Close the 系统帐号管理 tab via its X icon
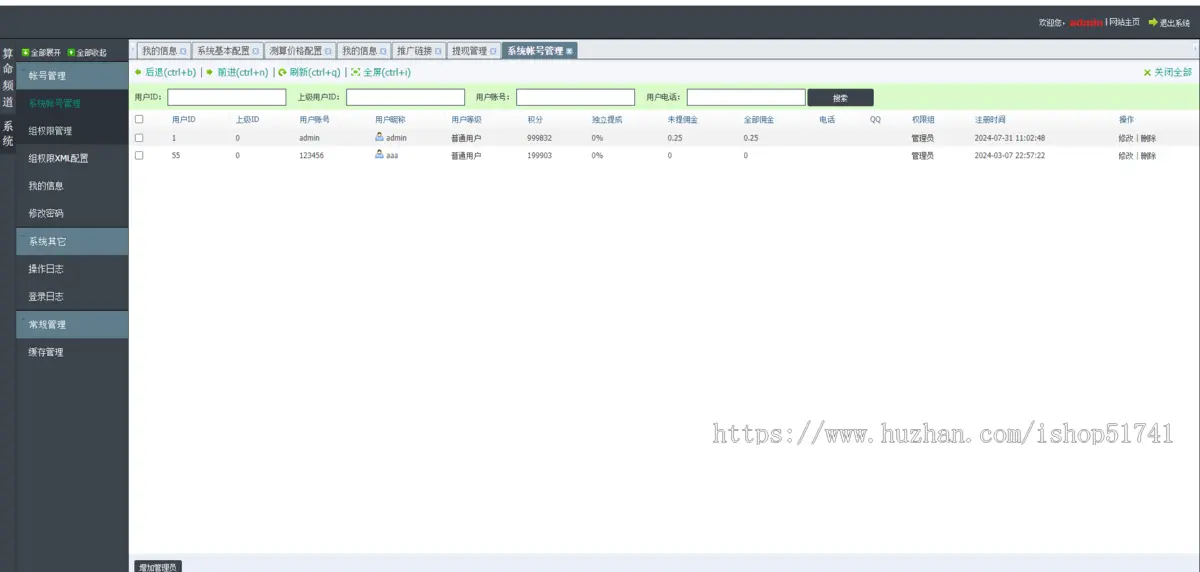 tap(569, 51)
